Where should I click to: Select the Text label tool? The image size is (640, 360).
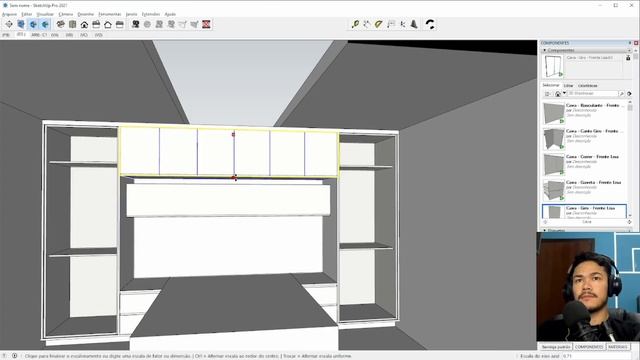(391, 24)
